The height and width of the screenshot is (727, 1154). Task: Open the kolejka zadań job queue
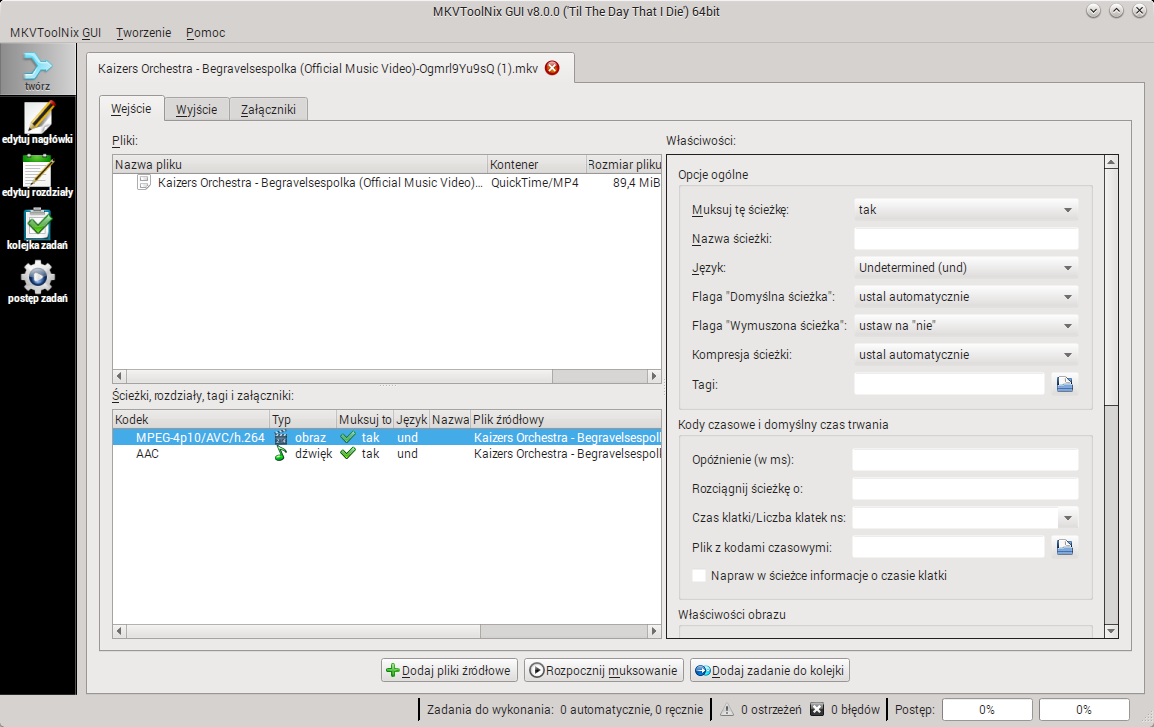pos(38,229)
